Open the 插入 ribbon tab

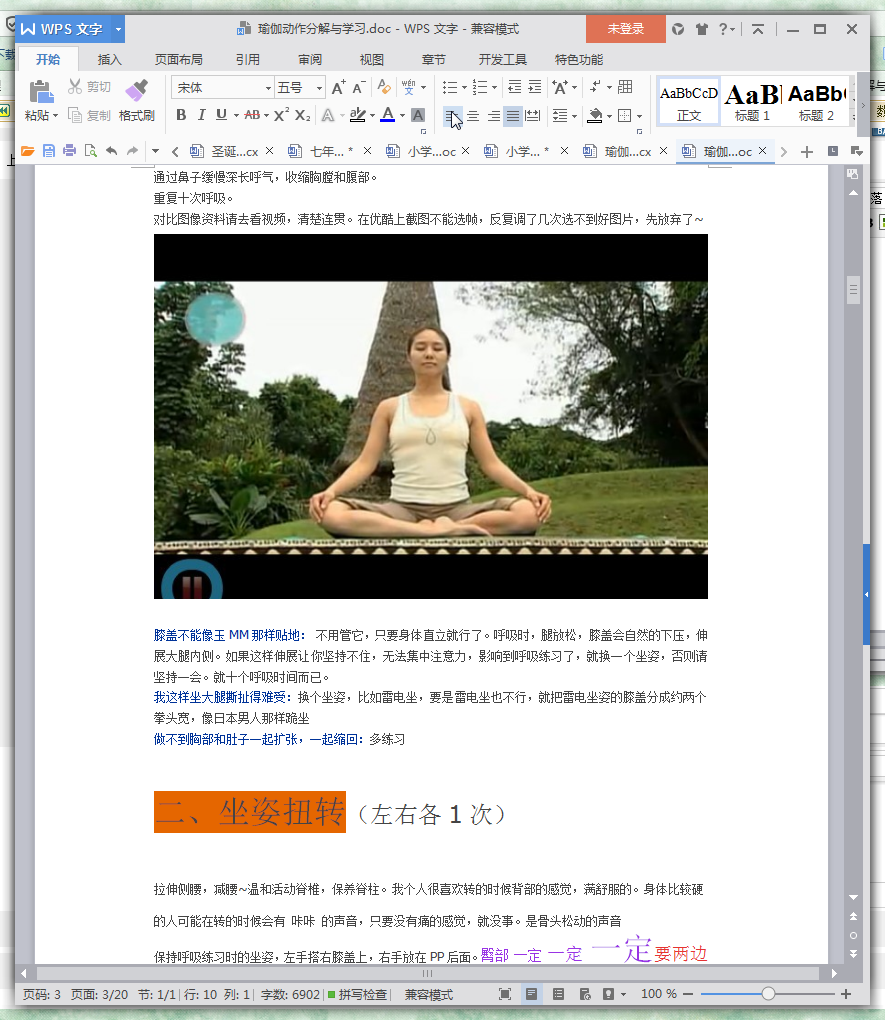pyautogui.click(x=109, y=60)
